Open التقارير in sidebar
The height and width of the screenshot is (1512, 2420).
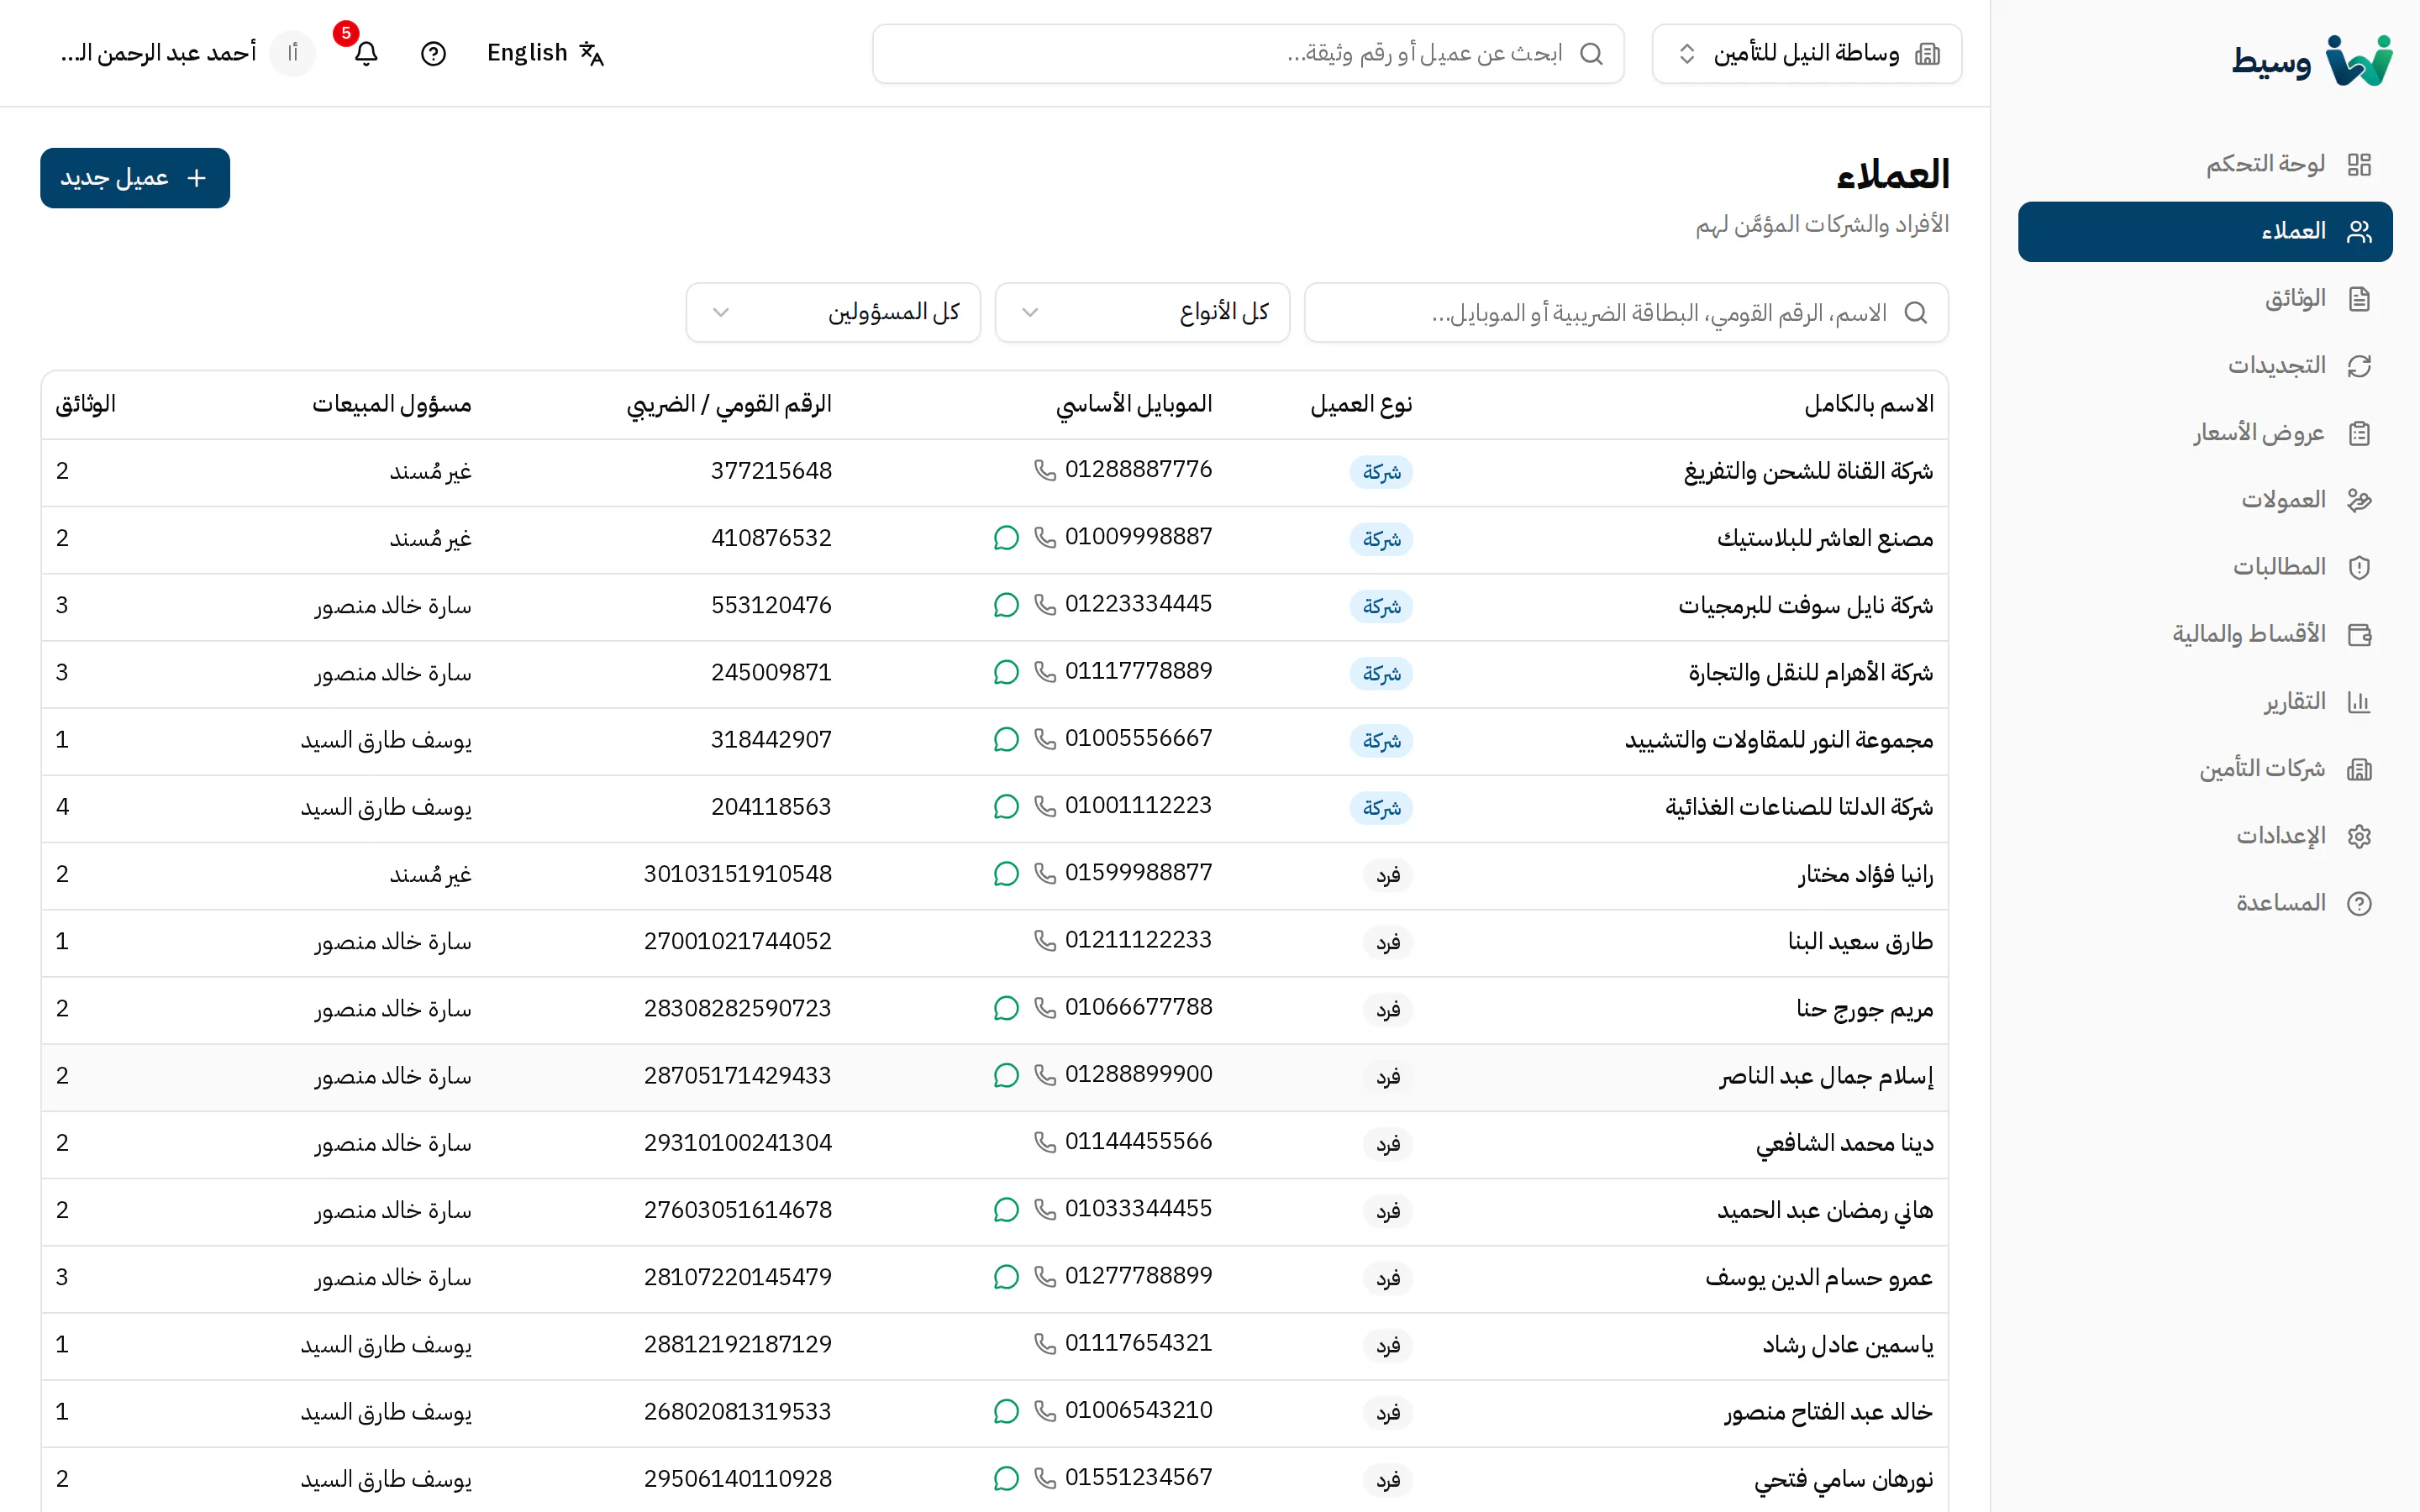tap(2205, 701)
